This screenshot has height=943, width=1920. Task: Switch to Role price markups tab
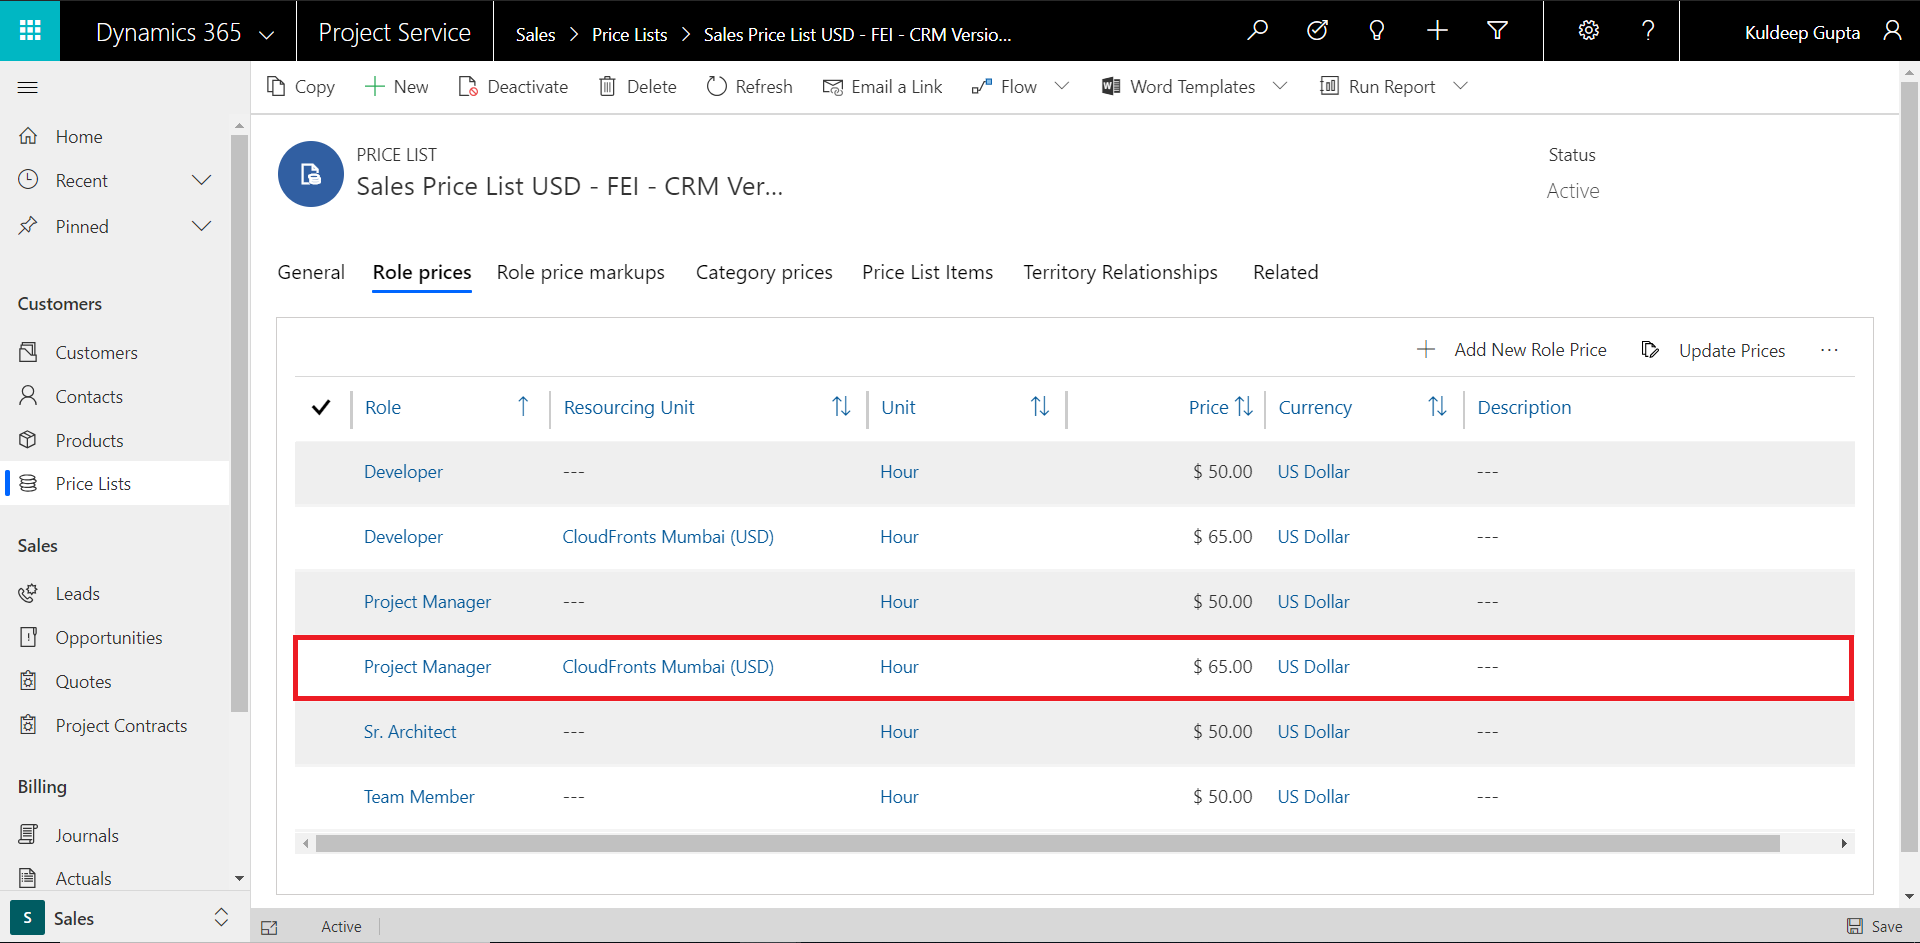581,272
